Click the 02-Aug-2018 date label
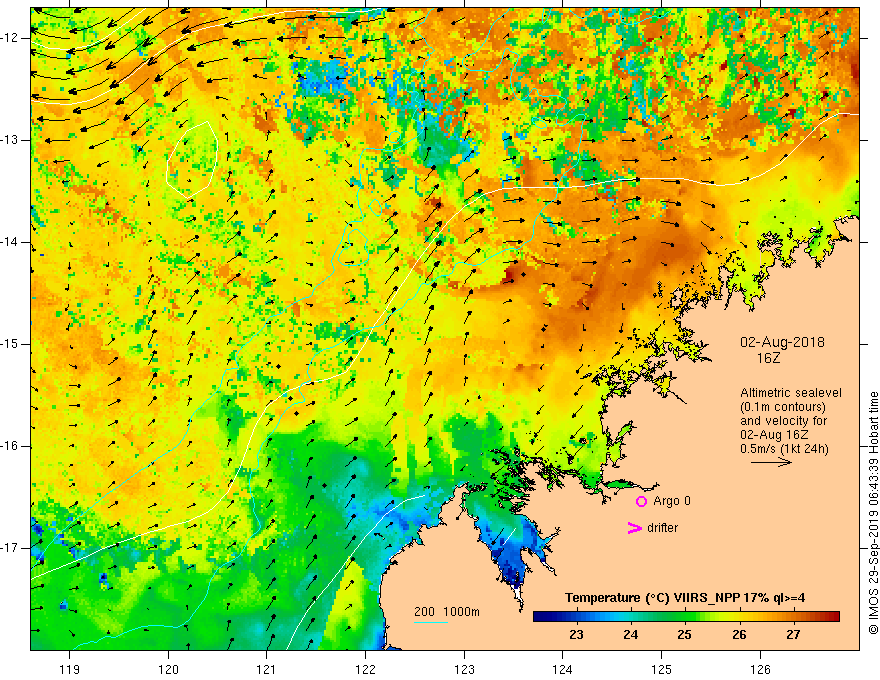This screenshot has width=880, height=680. 780,341
